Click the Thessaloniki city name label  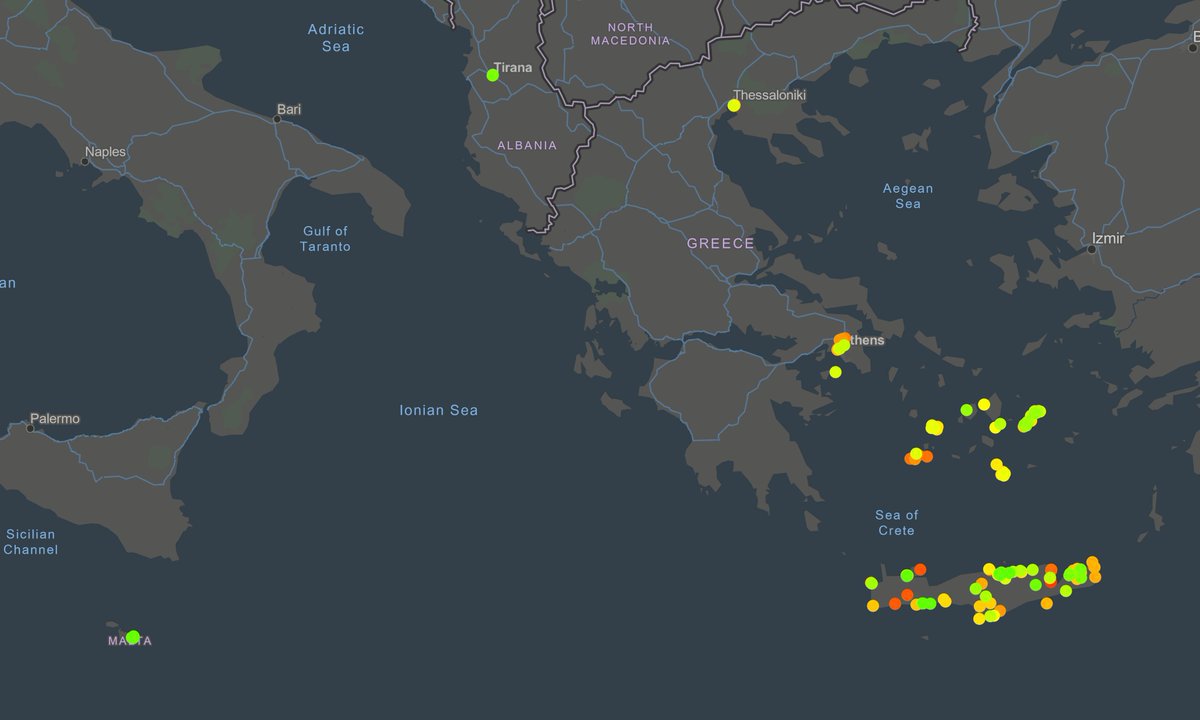(x=770, y=96)
